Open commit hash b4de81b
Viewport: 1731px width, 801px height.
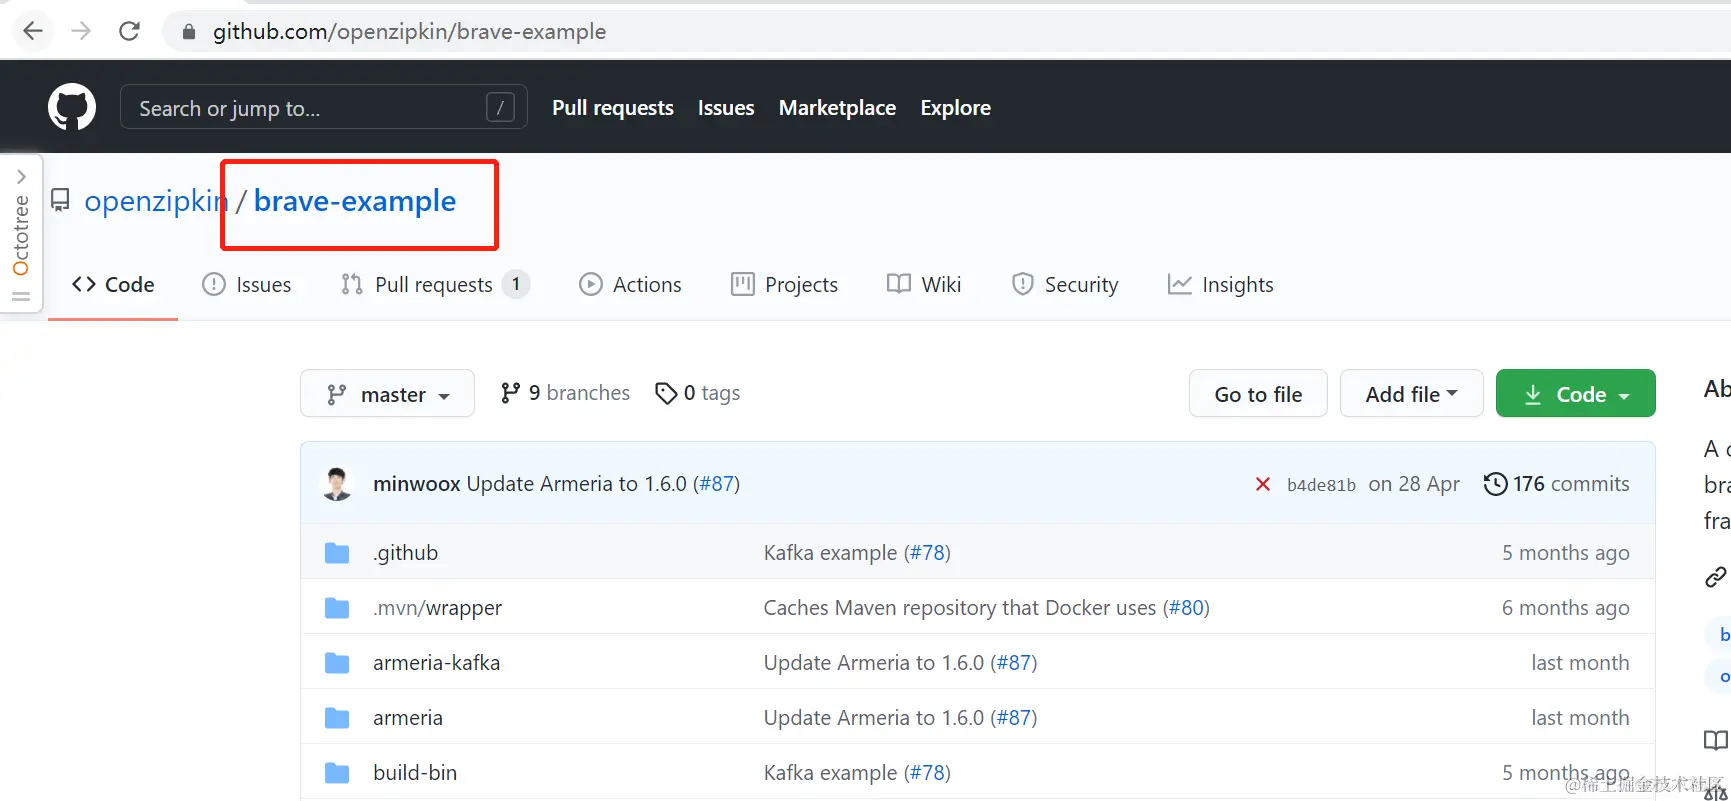point(1321,485)
